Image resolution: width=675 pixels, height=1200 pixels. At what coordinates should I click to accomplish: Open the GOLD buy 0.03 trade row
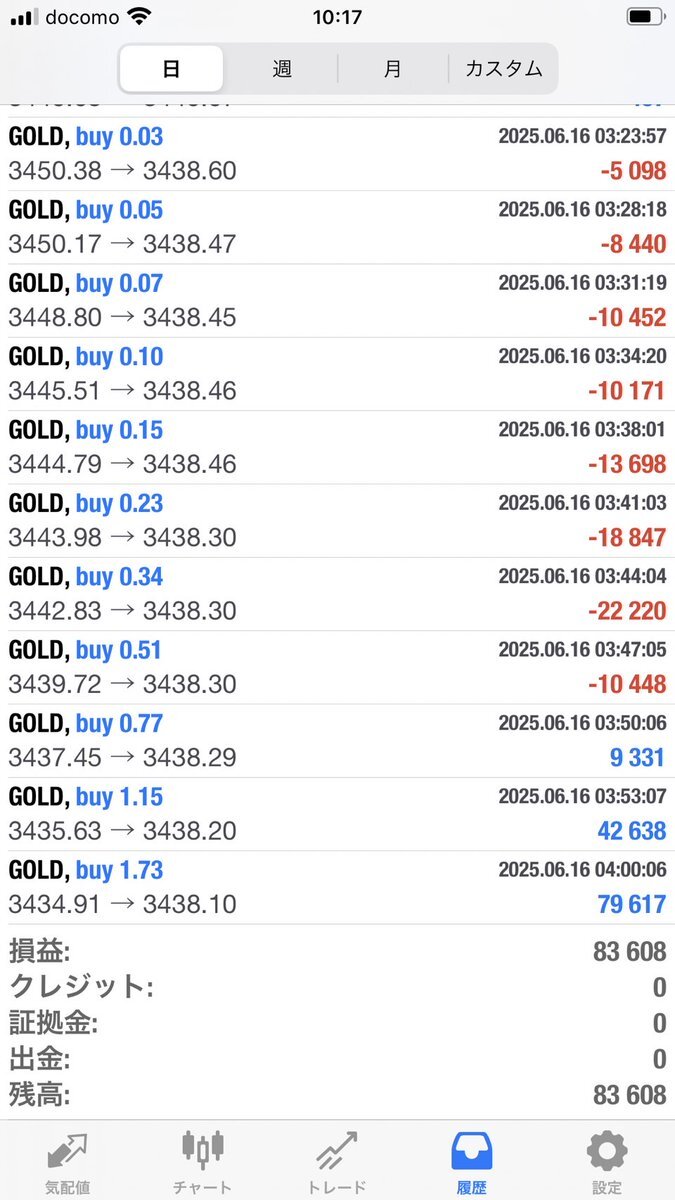tap(337, 154)
